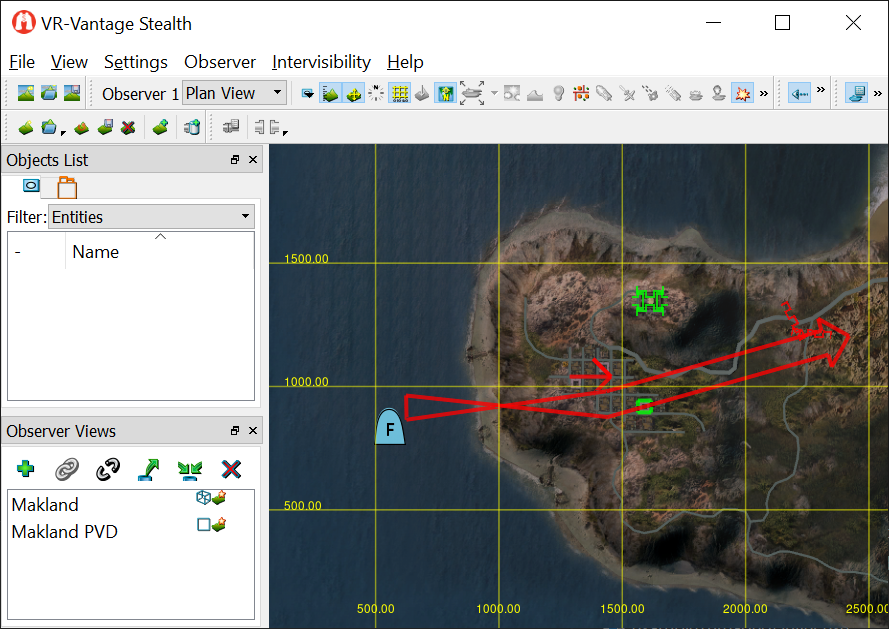Image resolution: width=889 pixels, height=629 pixels.
Task: Click the gray surface-normal plumb icon
Action: pyautogui.click(x=422, y=94)
